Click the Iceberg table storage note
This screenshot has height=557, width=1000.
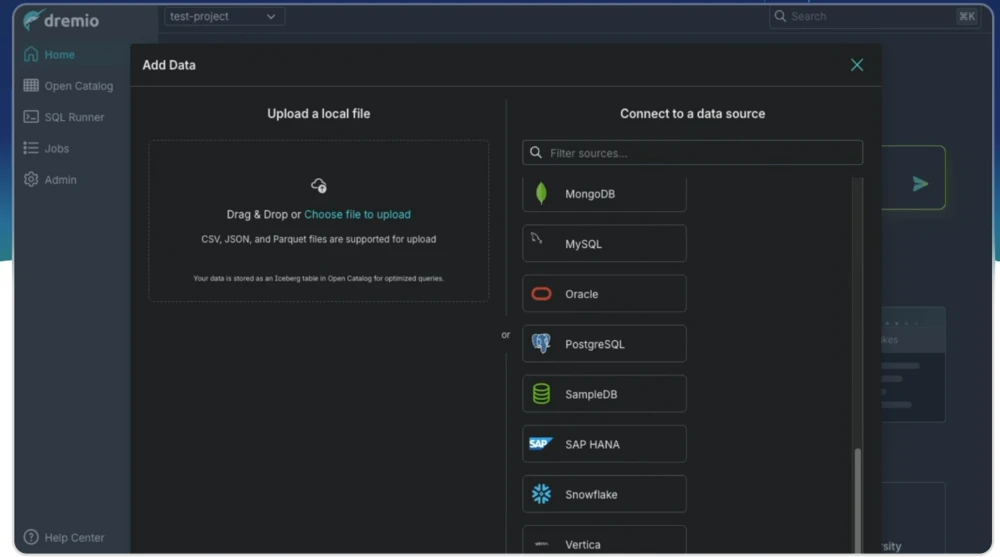point(318,278)
